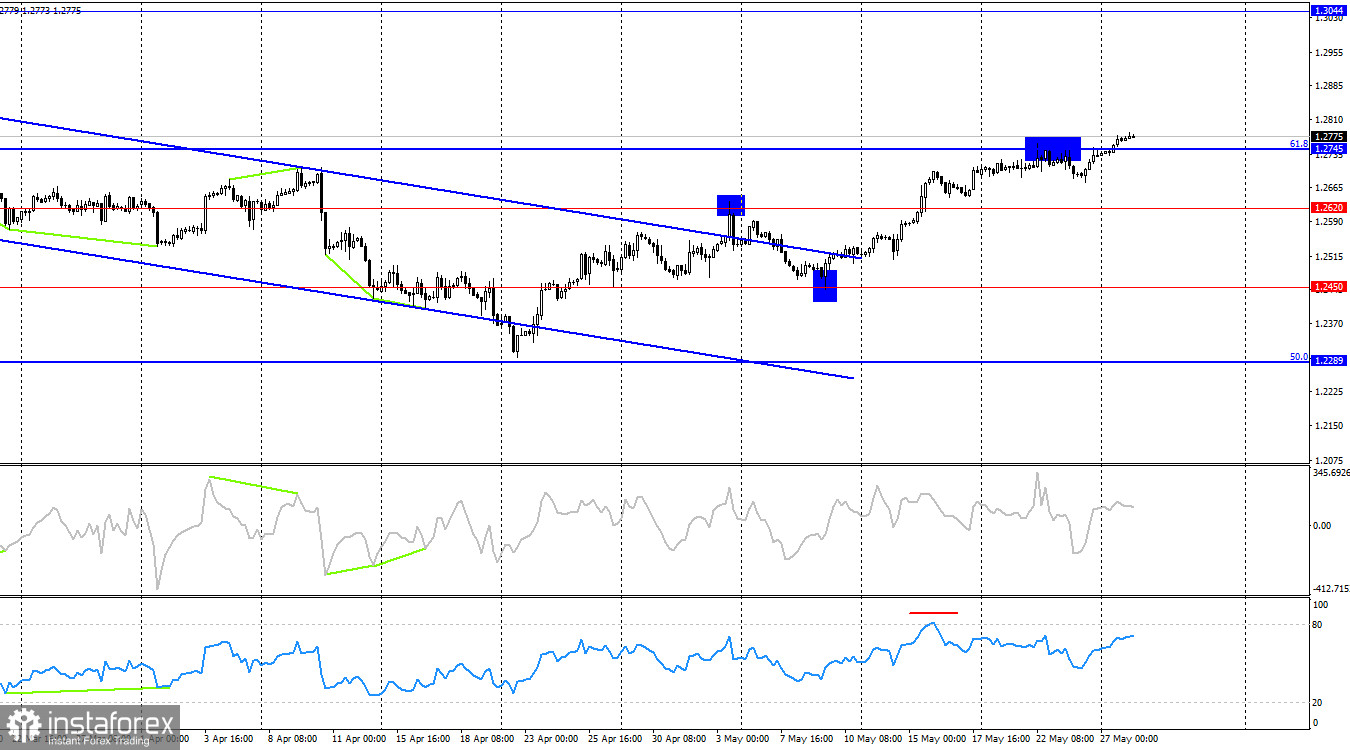
Task: Click the 27 May 00:00 date label
Action: [x=1129, y=739]
